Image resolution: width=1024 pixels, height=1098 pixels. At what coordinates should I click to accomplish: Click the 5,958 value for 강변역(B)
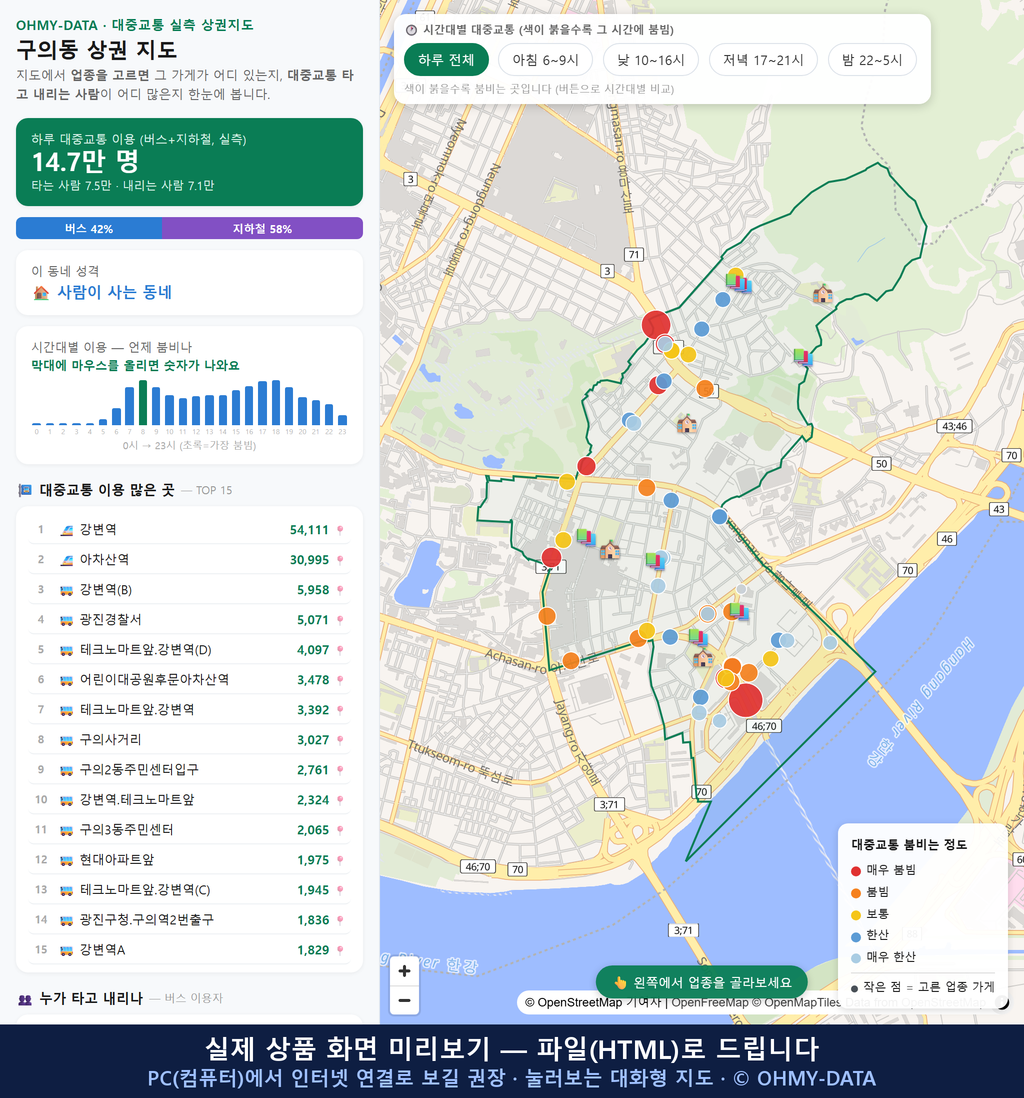(x=313, y=590)
